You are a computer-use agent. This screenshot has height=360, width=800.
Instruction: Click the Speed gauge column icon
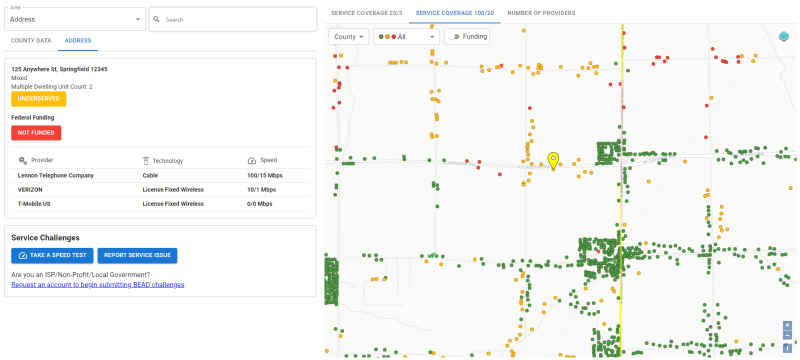[252, 160]
